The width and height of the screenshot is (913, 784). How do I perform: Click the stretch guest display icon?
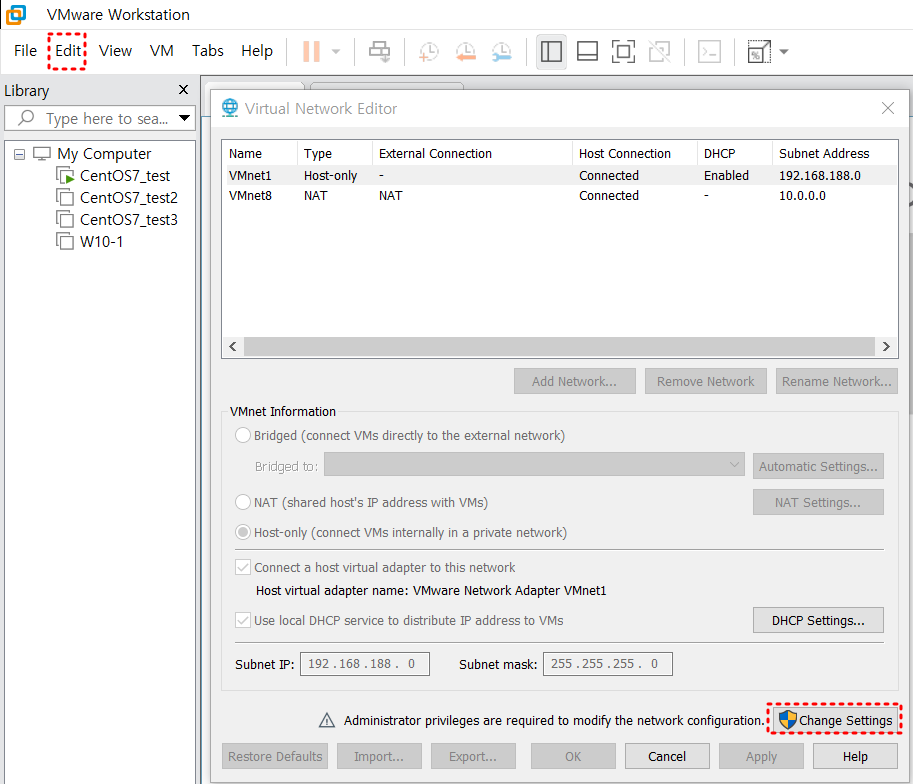(759, 51)
